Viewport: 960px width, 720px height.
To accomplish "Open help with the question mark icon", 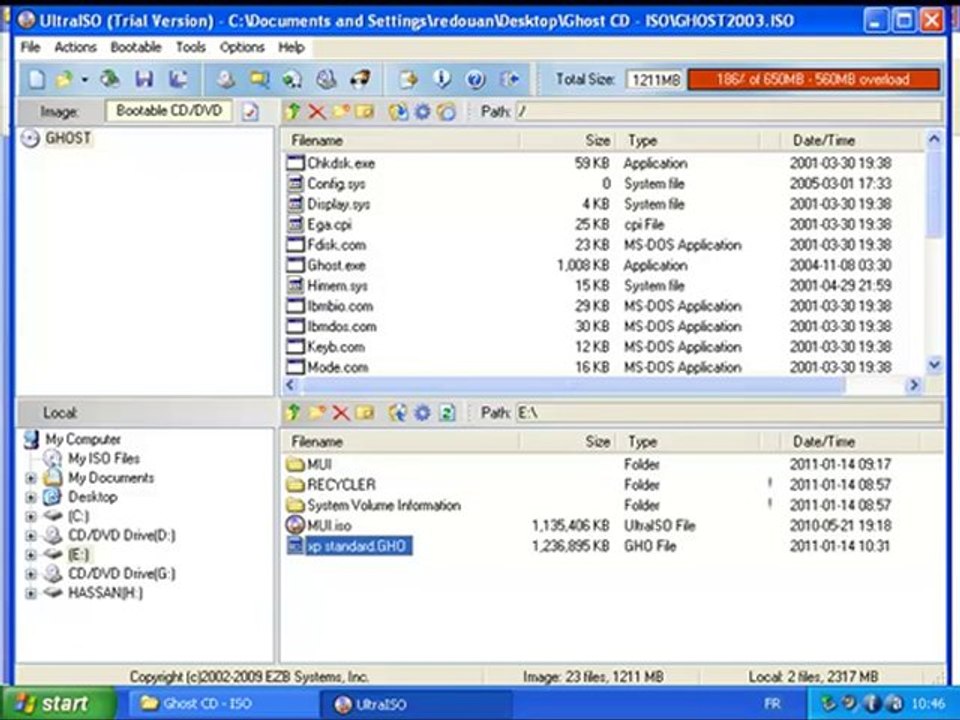I will [x=475, y=79].
